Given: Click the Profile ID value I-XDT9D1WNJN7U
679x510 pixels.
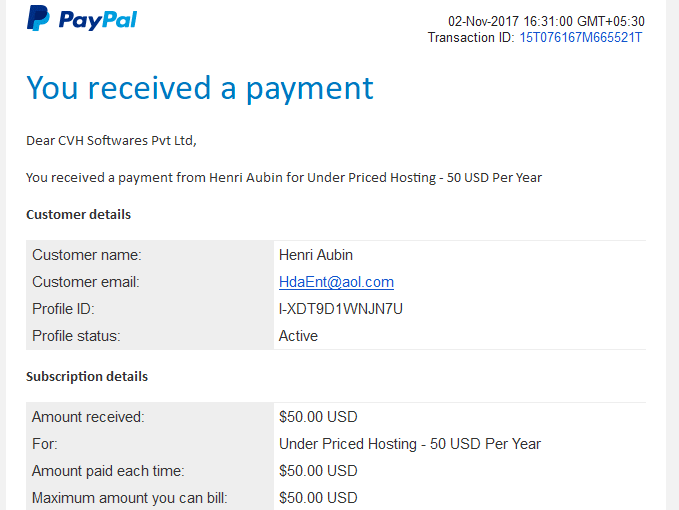Looking at the screenshot, I should coord(341,309).
